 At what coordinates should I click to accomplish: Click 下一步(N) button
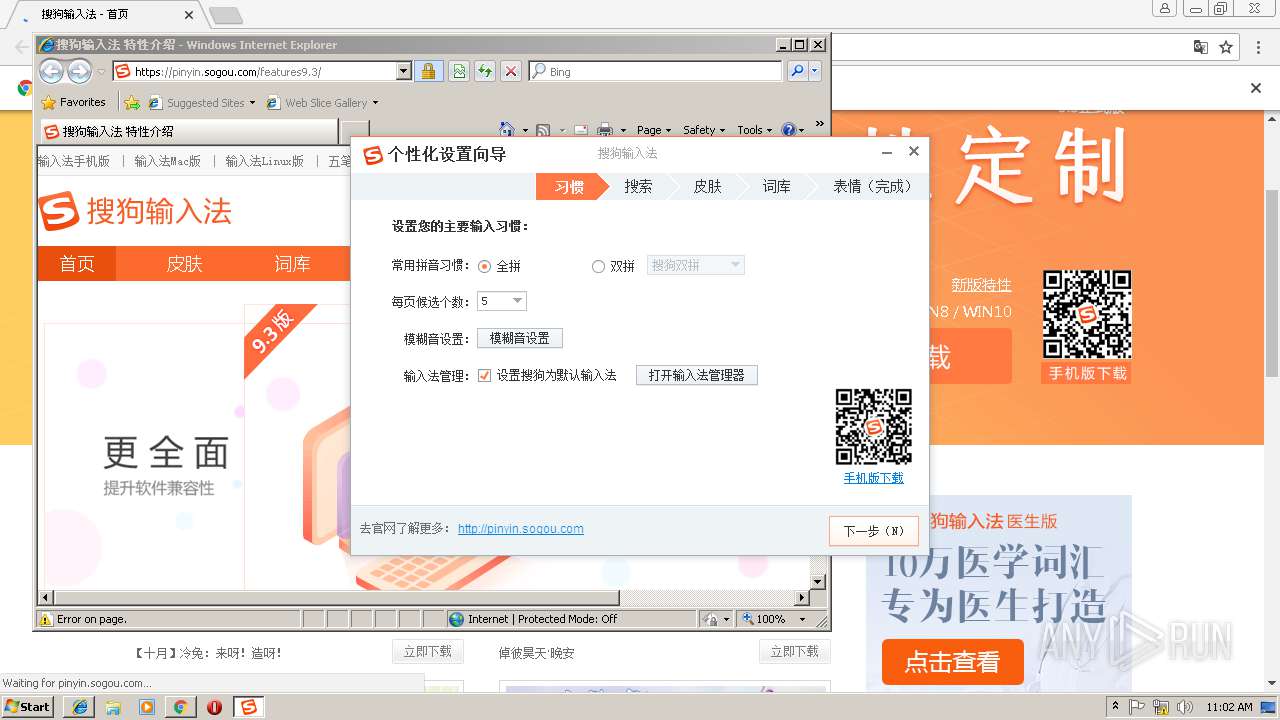coord(873,531)
